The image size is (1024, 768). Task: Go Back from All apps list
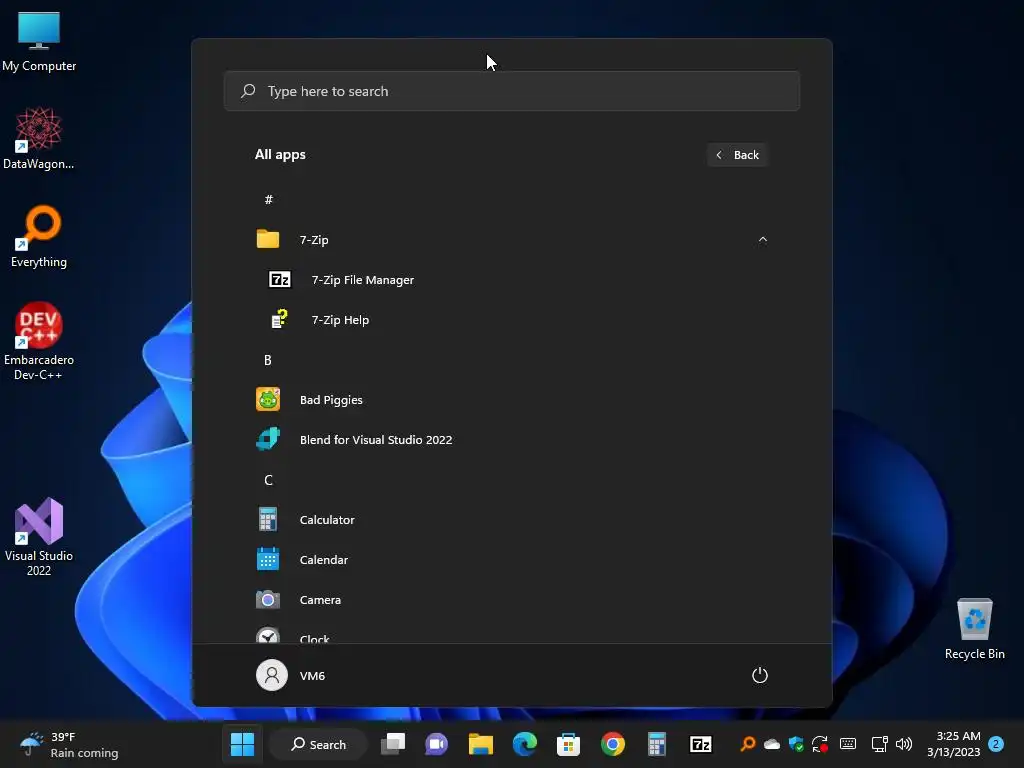tap(737, 155)
